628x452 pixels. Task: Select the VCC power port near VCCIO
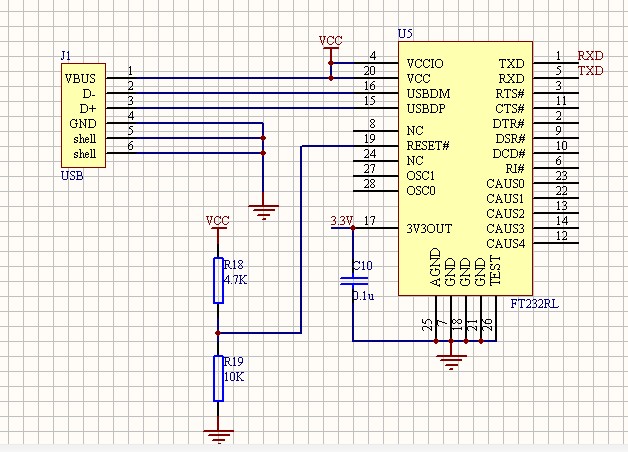[x=330, y=42]
